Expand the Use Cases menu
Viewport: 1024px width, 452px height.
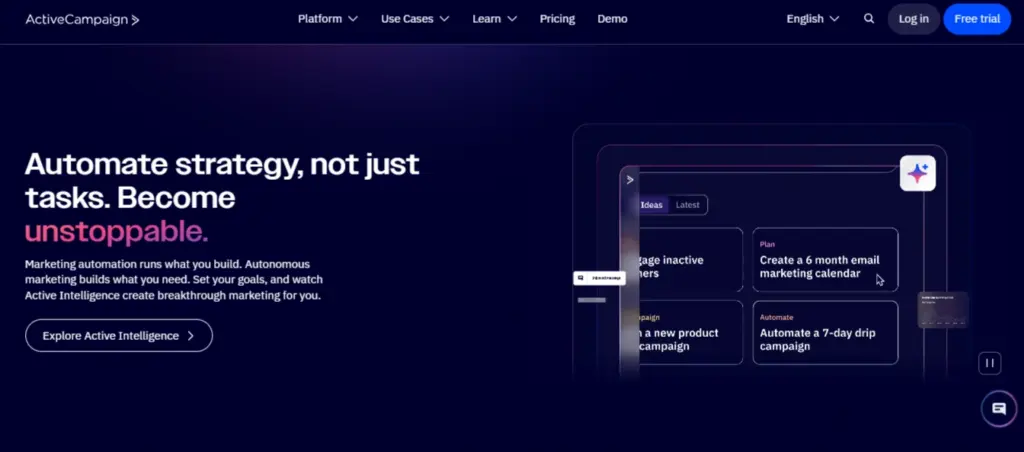coord(415,19)
